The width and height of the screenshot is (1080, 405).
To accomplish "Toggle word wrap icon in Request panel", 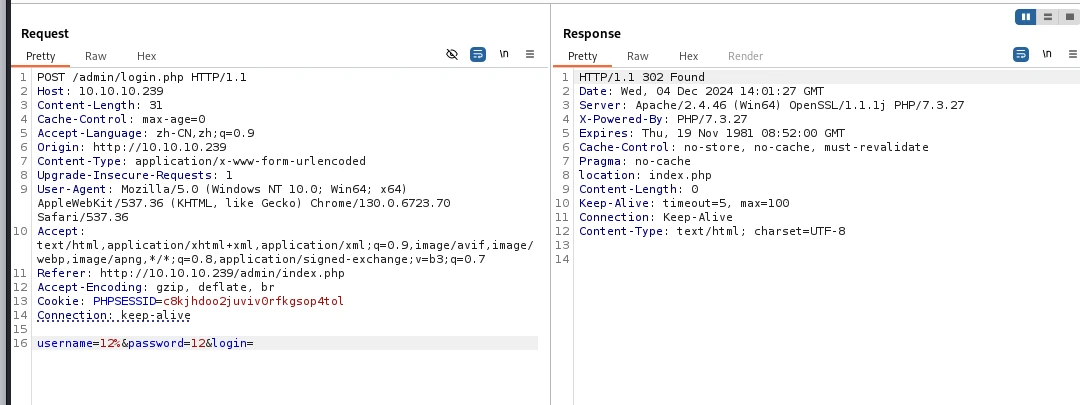I will (x=478, y=54).
